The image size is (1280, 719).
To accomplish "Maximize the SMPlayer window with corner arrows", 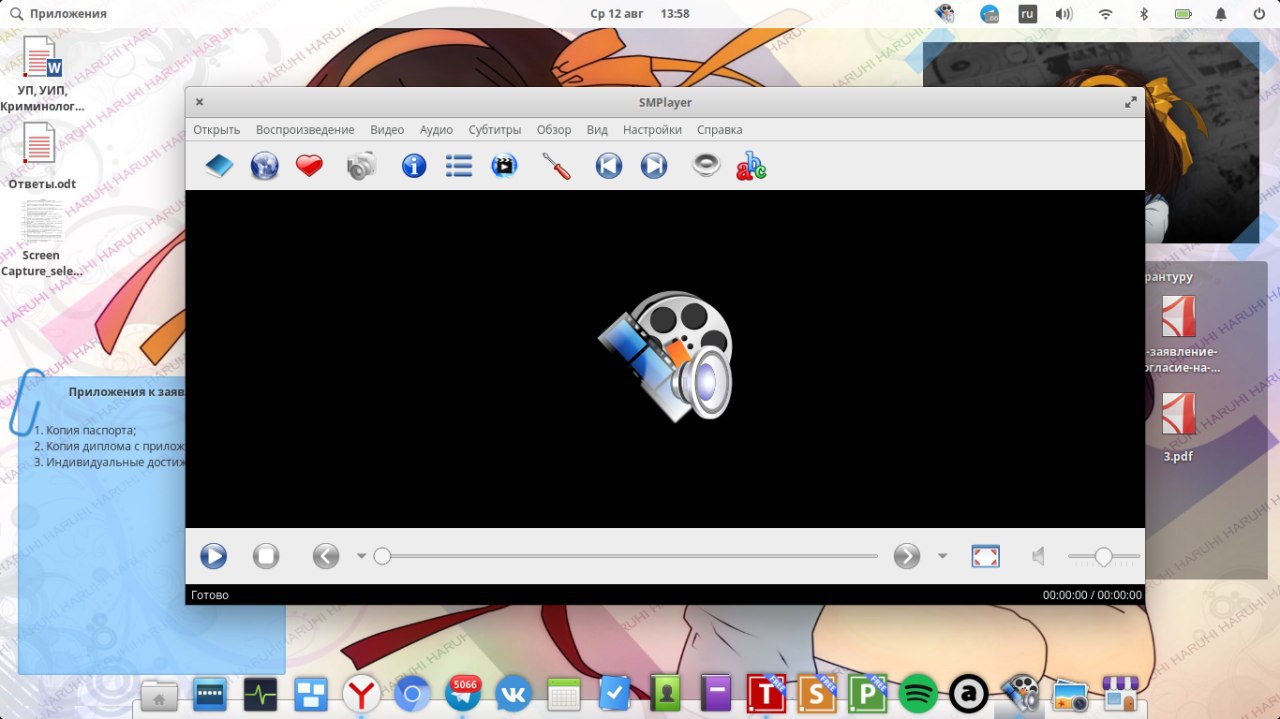I will [1131, 102].
